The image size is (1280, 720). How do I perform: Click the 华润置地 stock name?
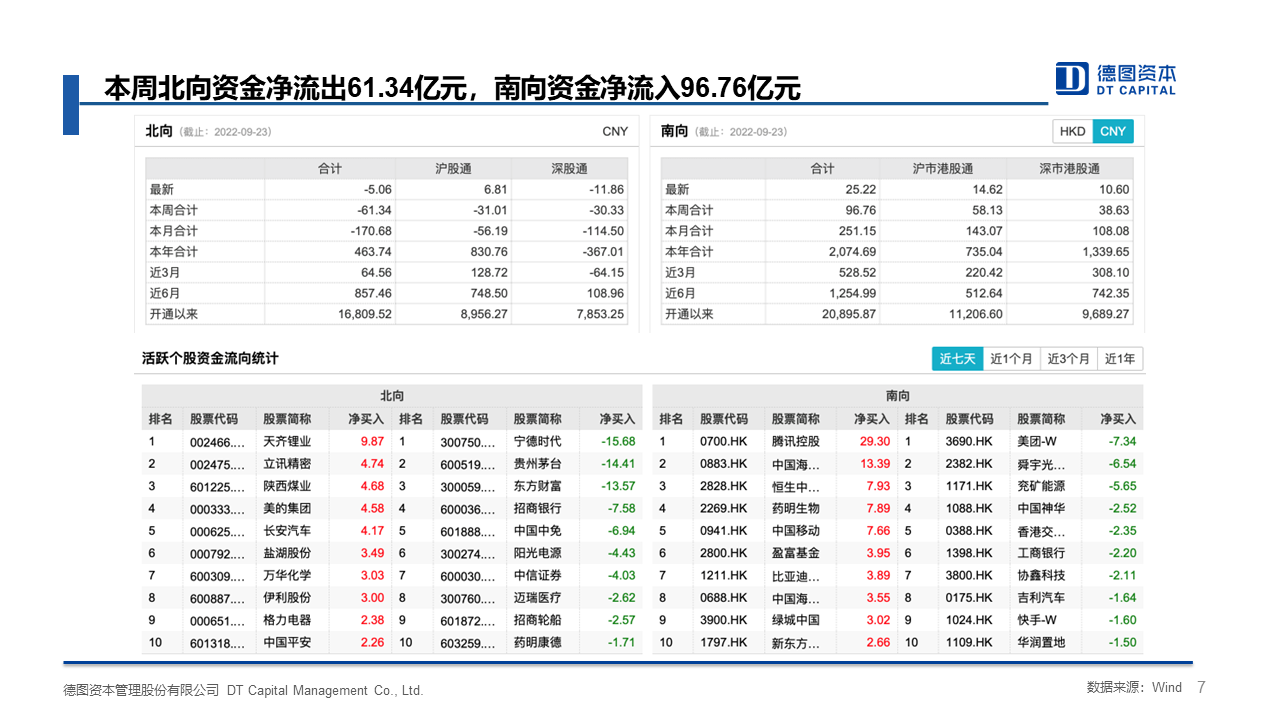tap(1042, 642)
